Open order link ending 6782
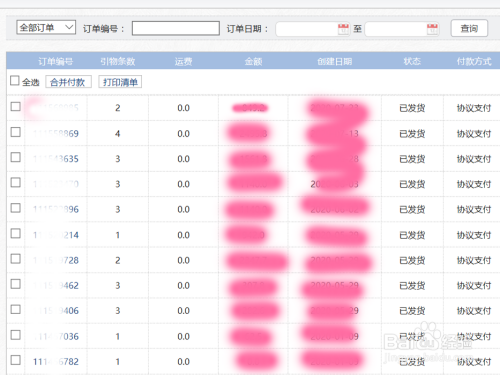The image size is (500, 375). pyautogui.click(x=56, y=362)
